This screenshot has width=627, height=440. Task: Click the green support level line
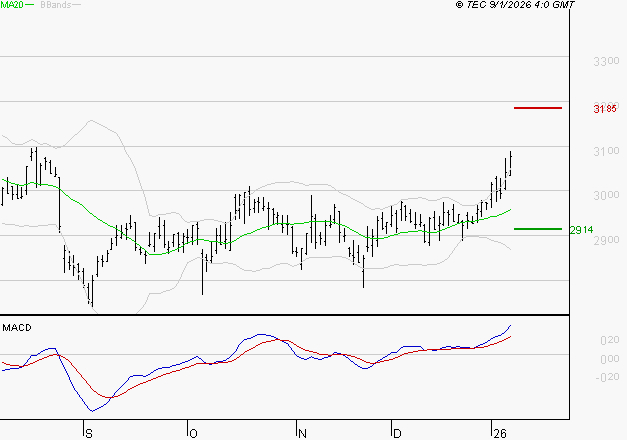click(538, 229)
